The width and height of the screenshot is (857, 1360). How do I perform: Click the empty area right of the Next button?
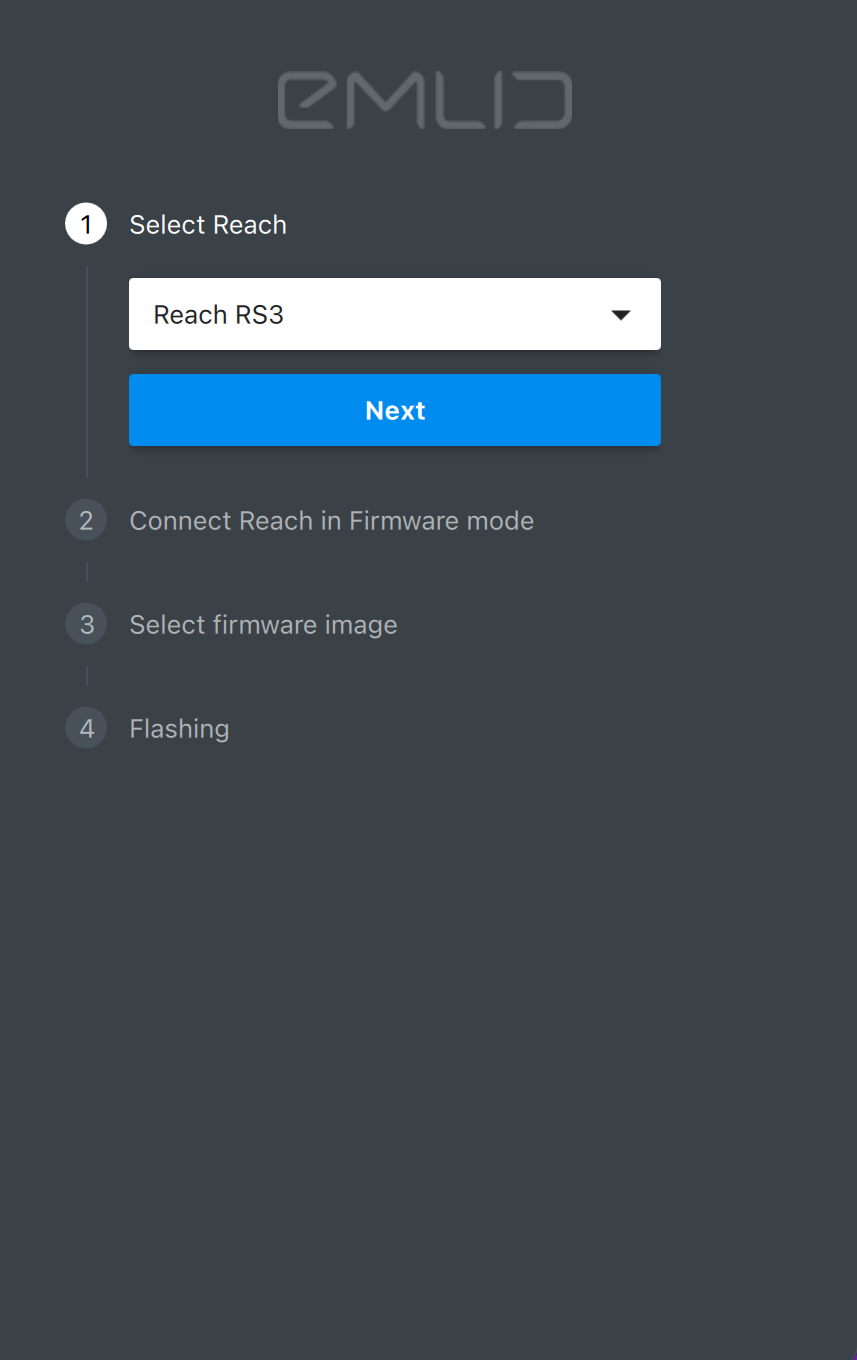point(758,410)
